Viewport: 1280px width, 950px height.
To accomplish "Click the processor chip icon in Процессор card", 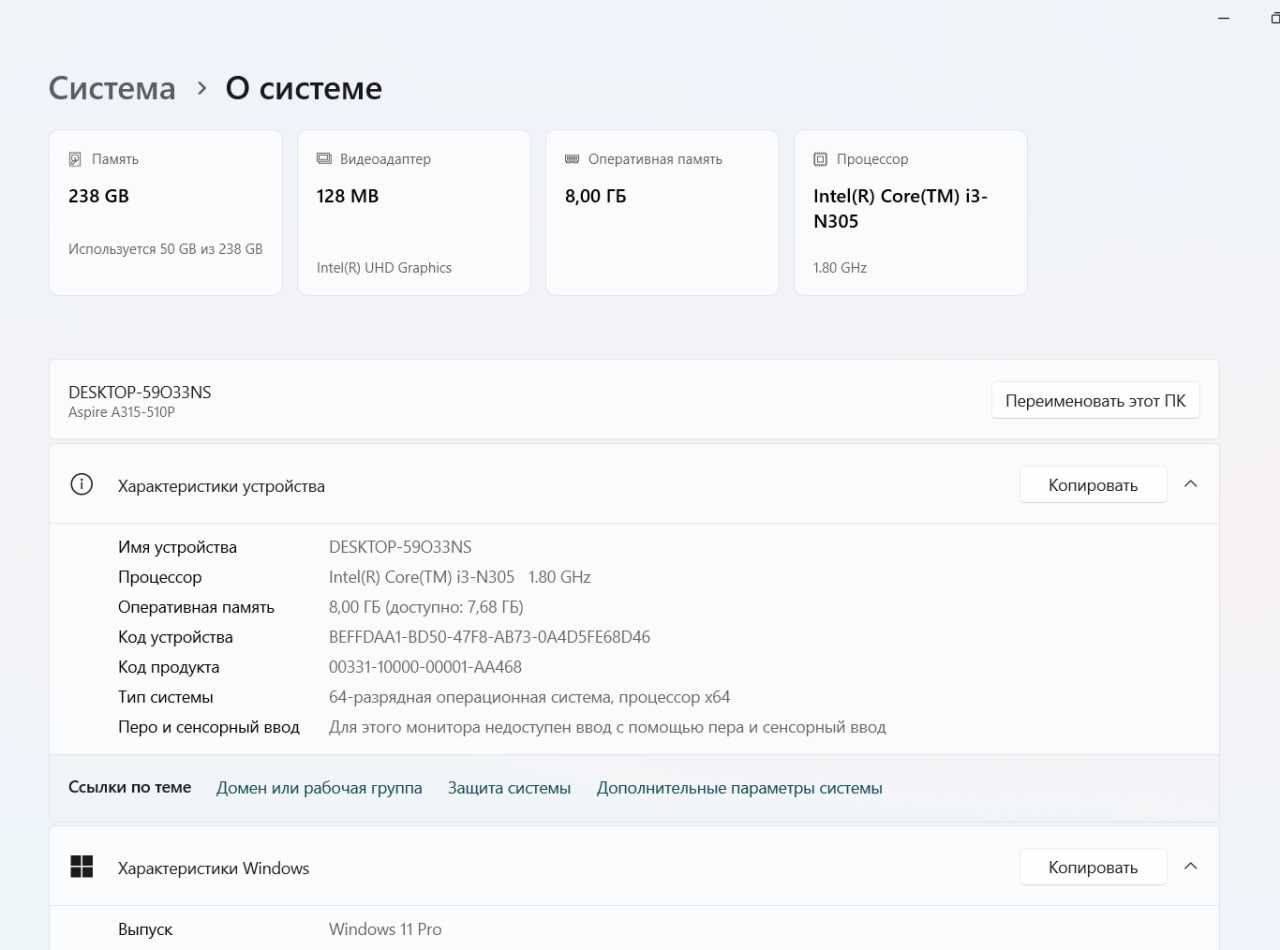I will coord(820,159).
